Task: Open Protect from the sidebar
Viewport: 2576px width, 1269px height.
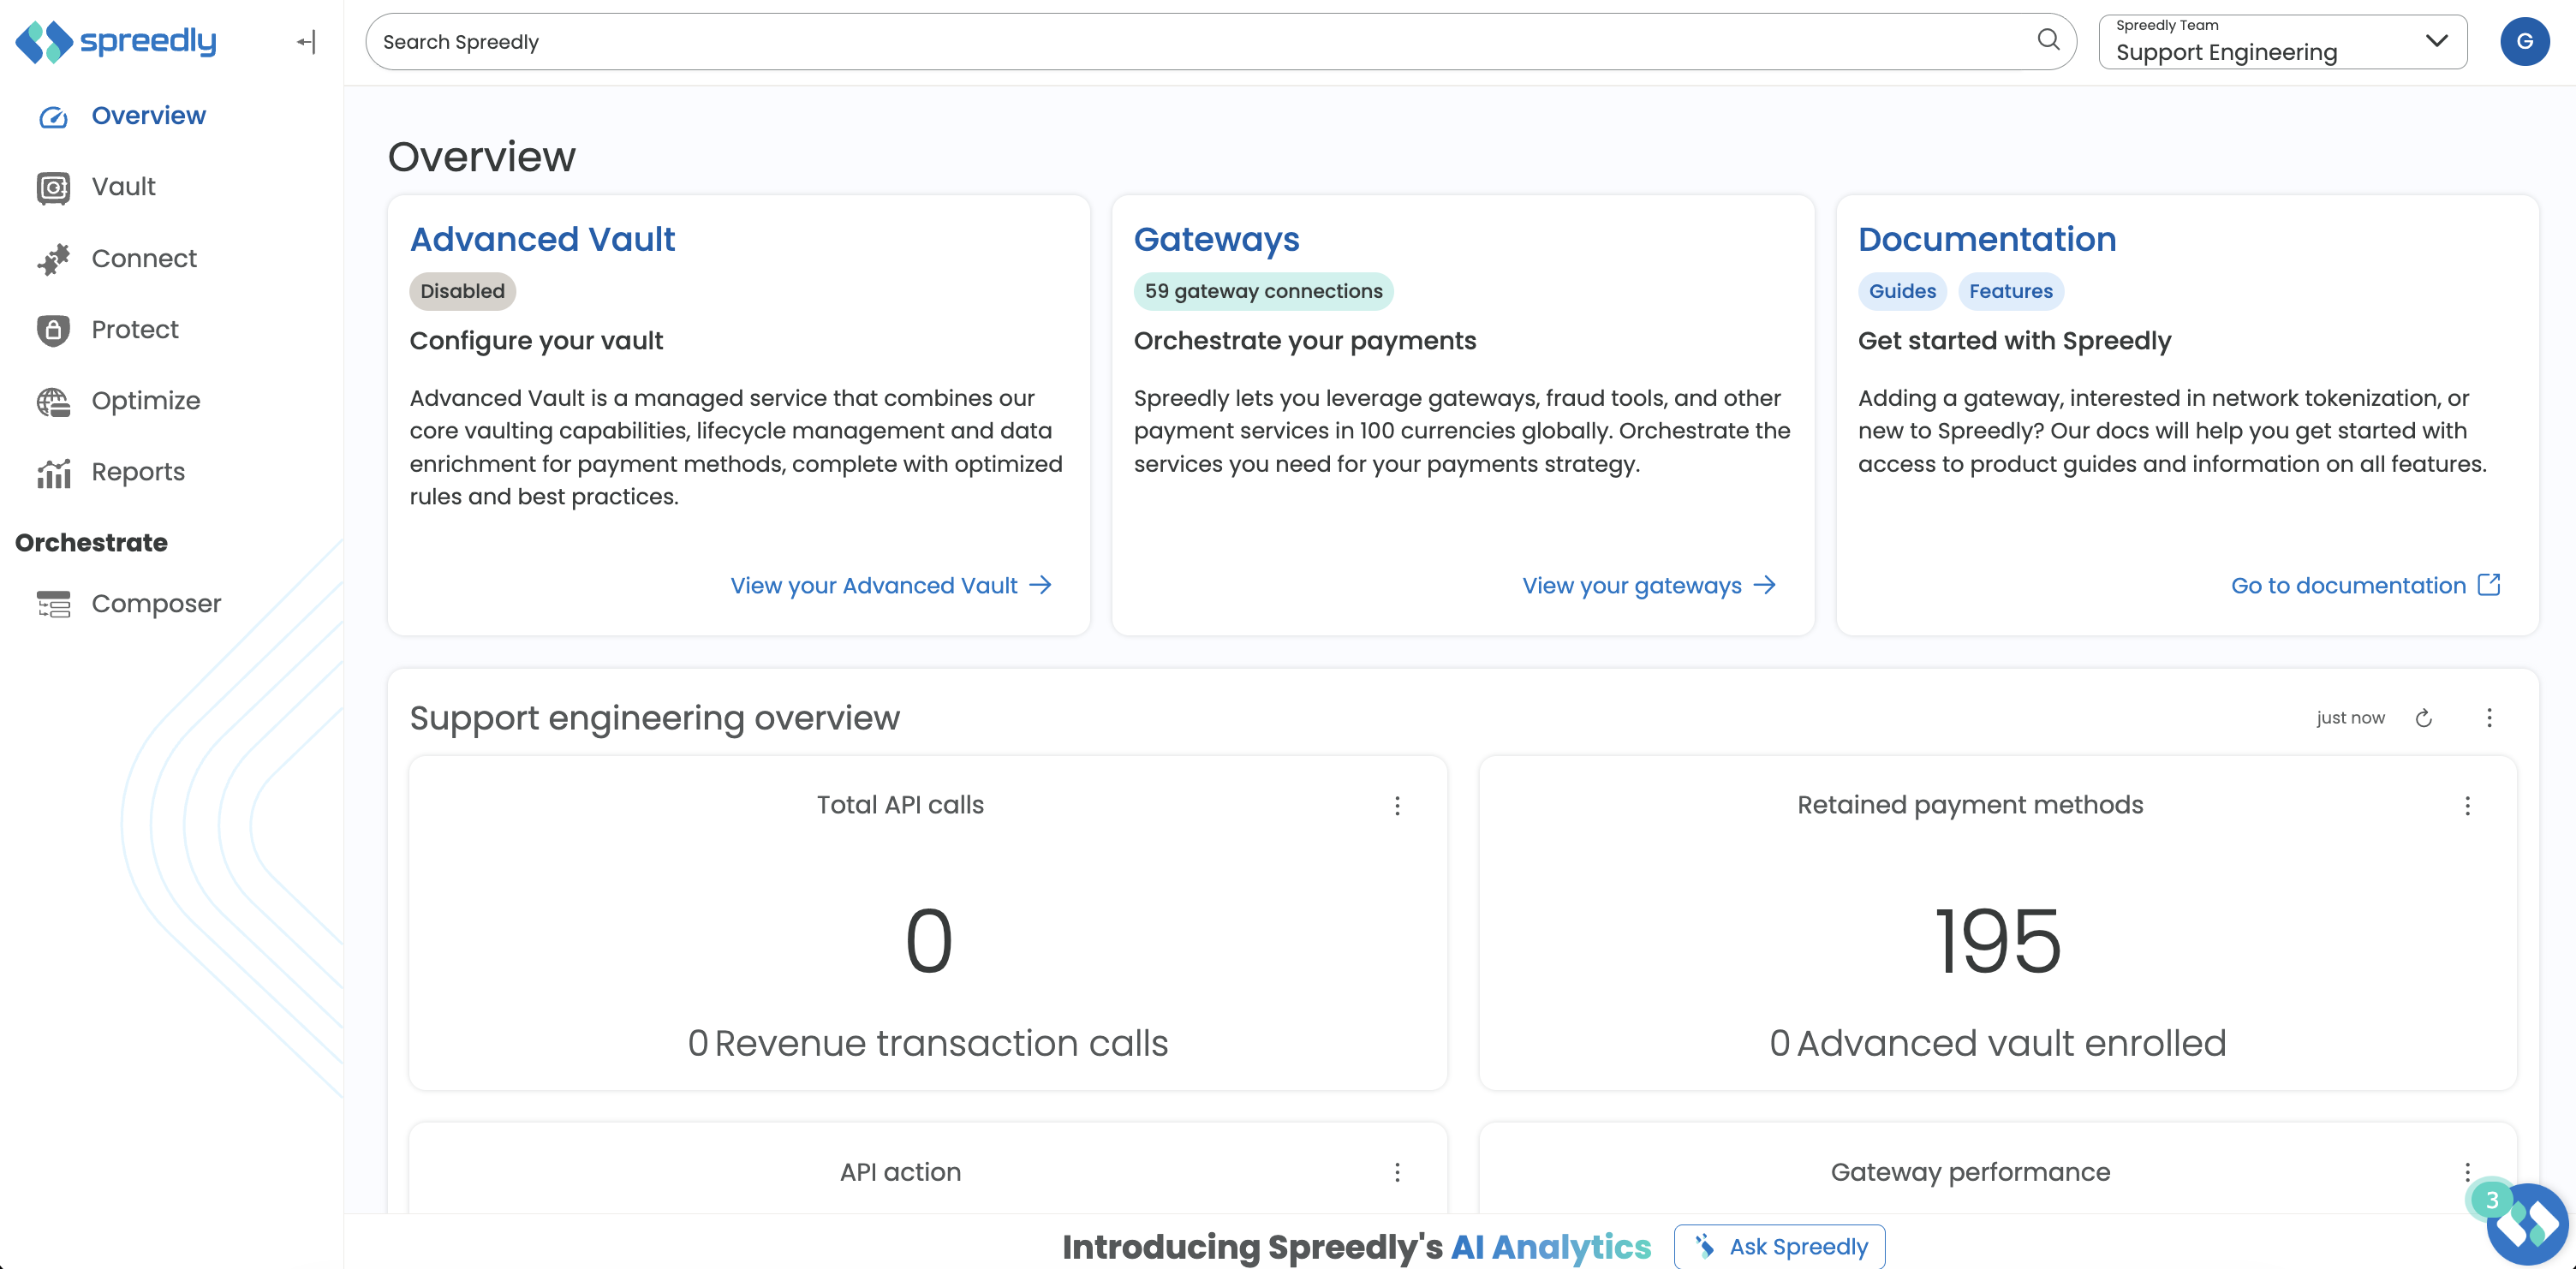Action: click(135, 330)
